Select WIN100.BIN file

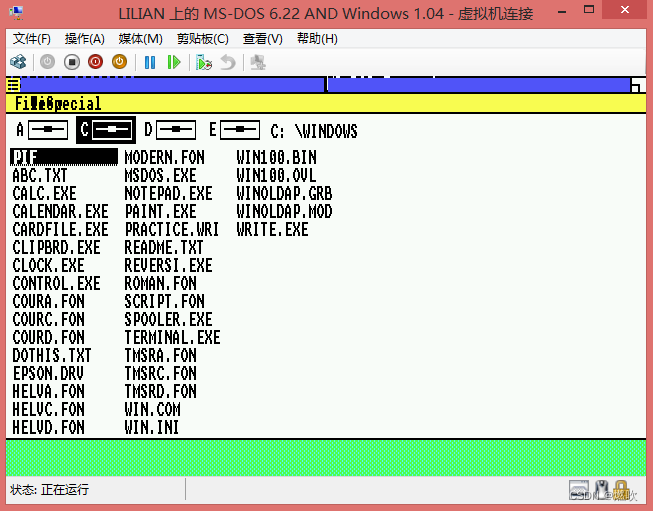click(x=277, y=157)
